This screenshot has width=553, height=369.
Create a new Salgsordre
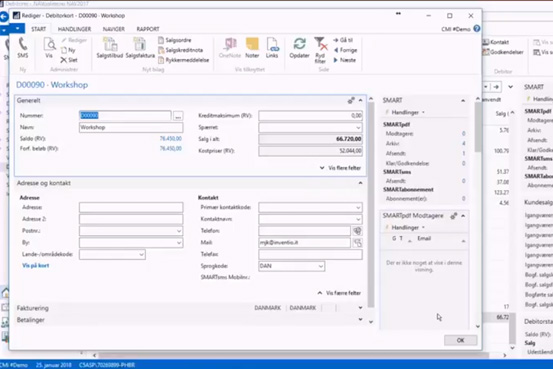point(175,40)
